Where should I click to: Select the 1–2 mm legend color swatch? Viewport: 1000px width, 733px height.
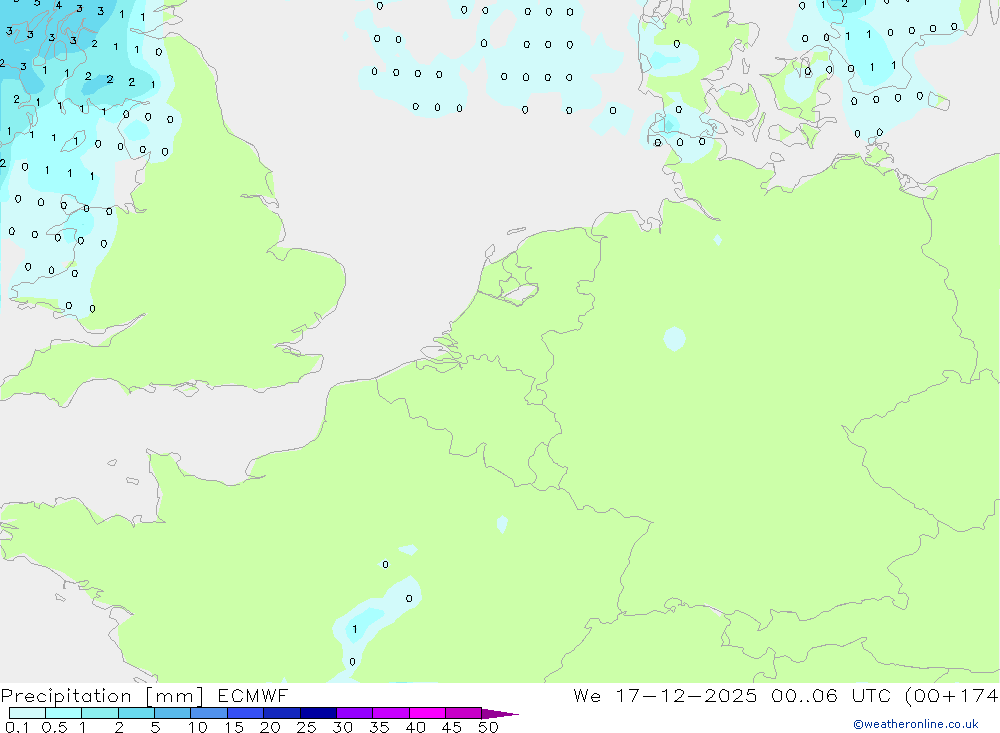[99, 713]
